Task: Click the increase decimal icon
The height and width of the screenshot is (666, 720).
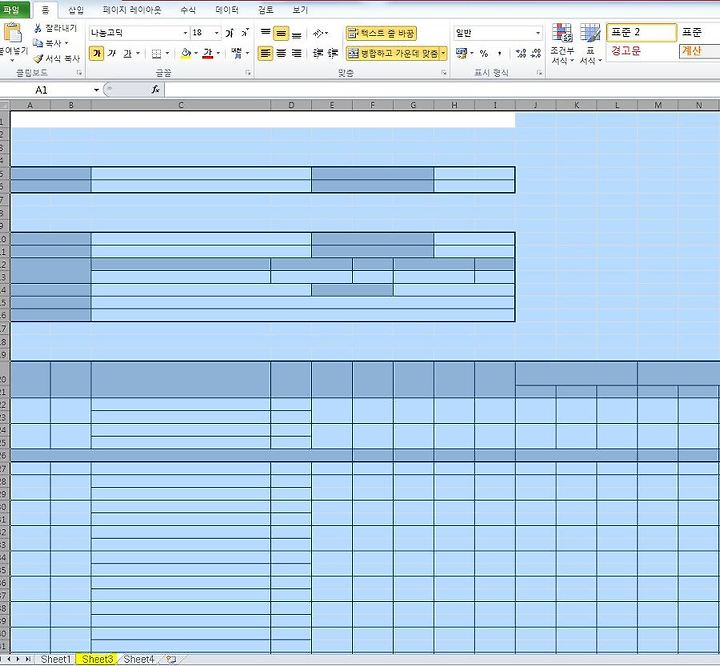Action: click(x=521, y=53)
